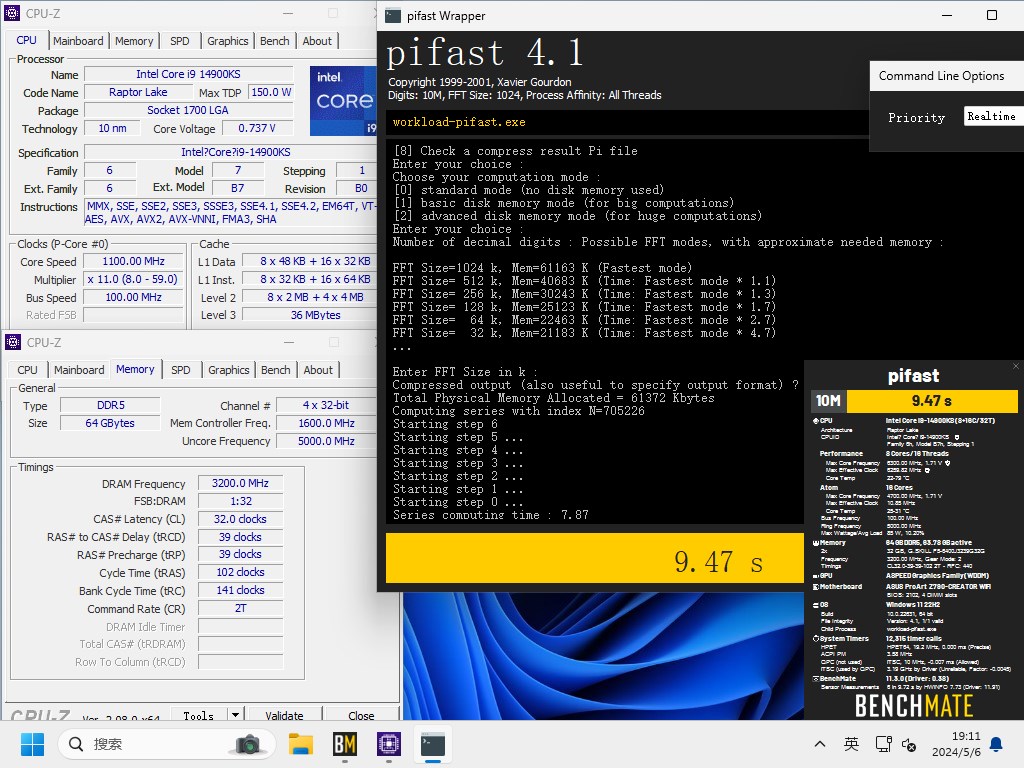Show hidden system tray icons
The width and height of the screenshot is (1024, 768).
(820, 744)
